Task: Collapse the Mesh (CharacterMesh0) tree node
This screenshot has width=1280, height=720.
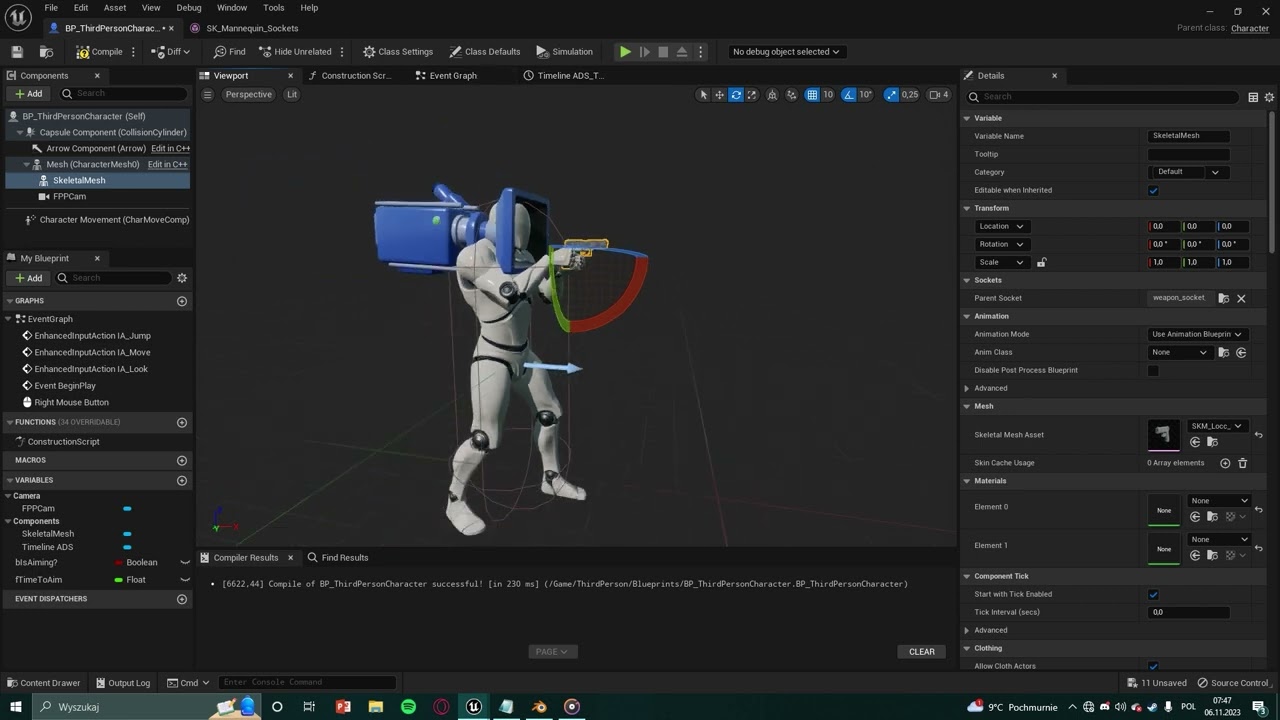Action: point(26,164)
